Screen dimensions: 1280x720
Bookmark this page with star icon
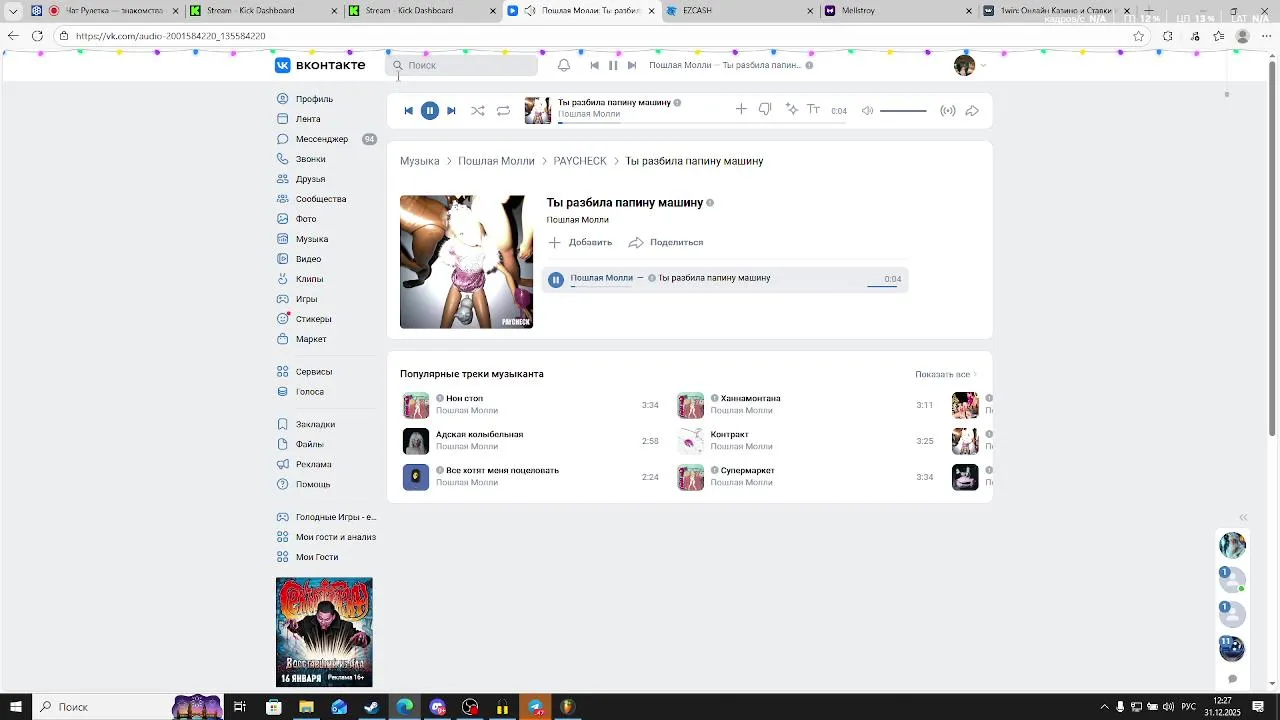click(1138, 36)
